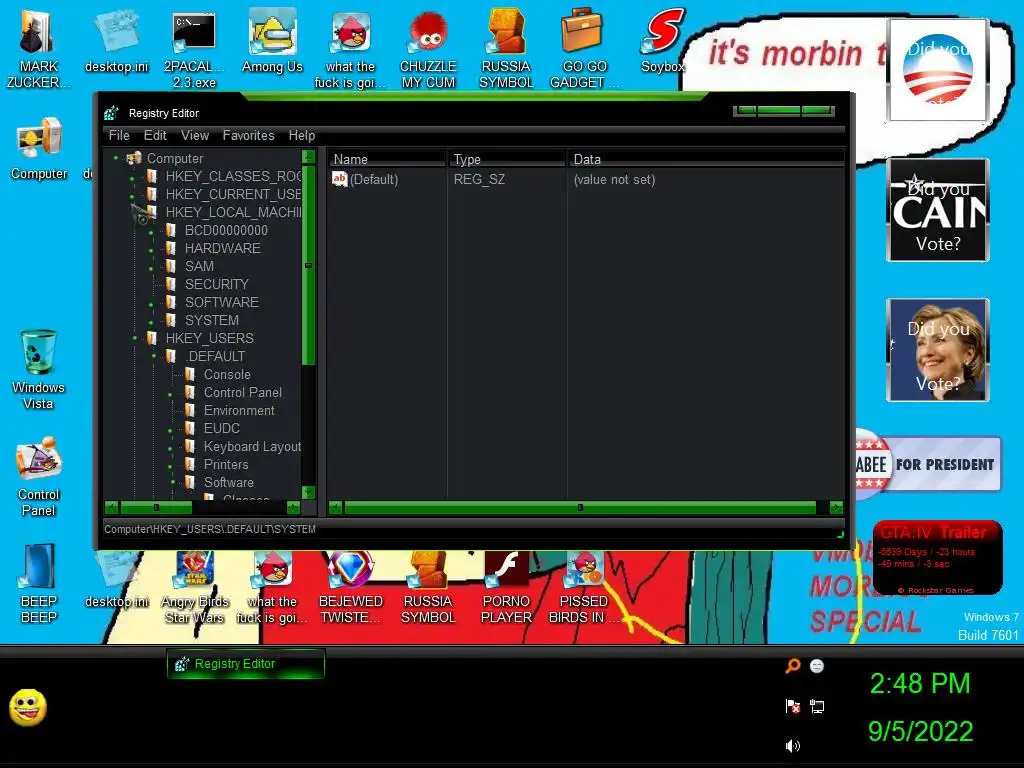
Task: Collapse the HKEY_USERS key
Action: [x=135, y=338]
